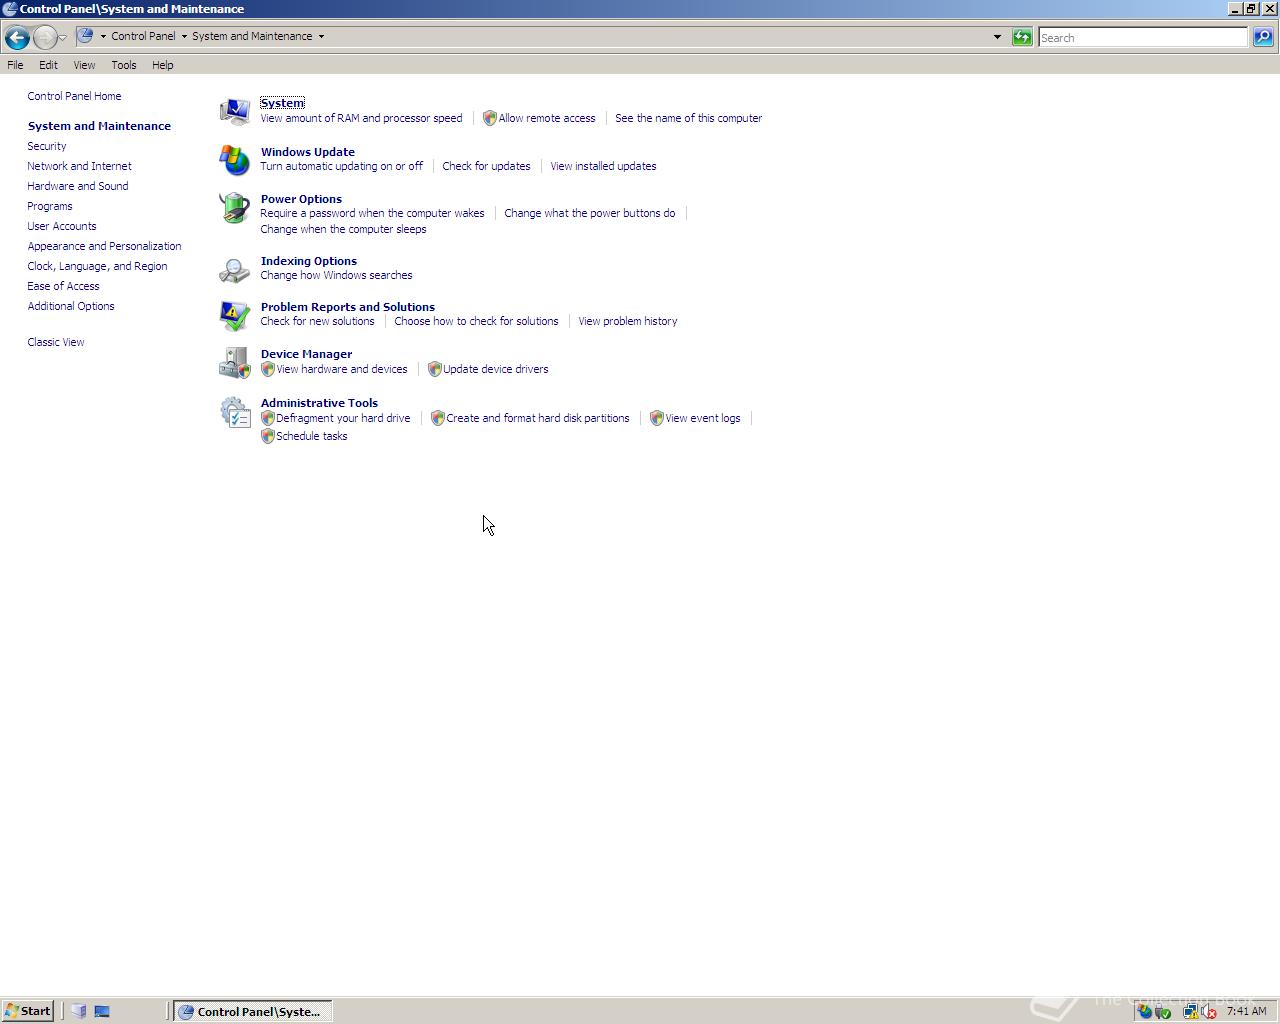
Task: Click Security in the sidebar
Action: 47,146
